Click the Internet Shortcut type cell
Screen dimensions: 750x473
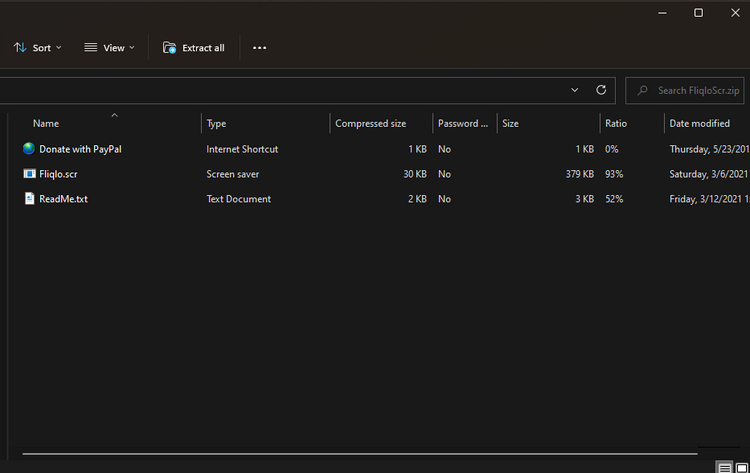click(242, 149)
